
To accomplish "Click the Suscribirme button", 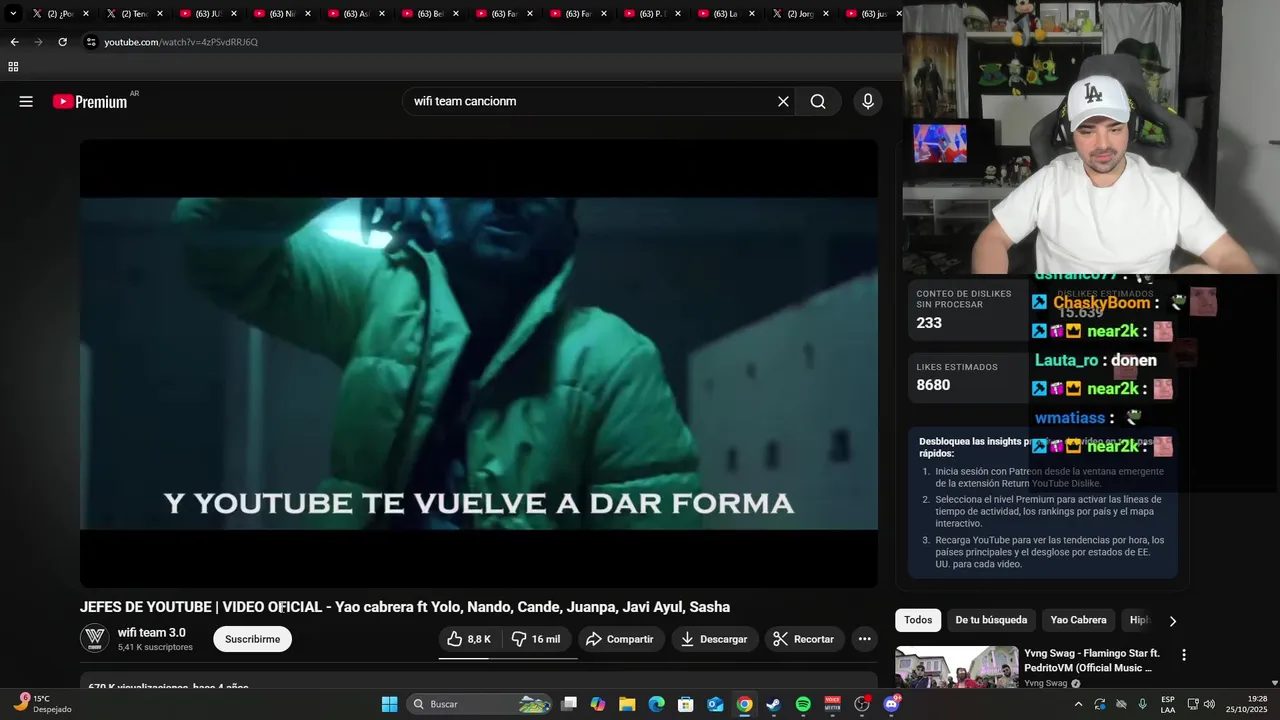I will [x=252, y=639].
